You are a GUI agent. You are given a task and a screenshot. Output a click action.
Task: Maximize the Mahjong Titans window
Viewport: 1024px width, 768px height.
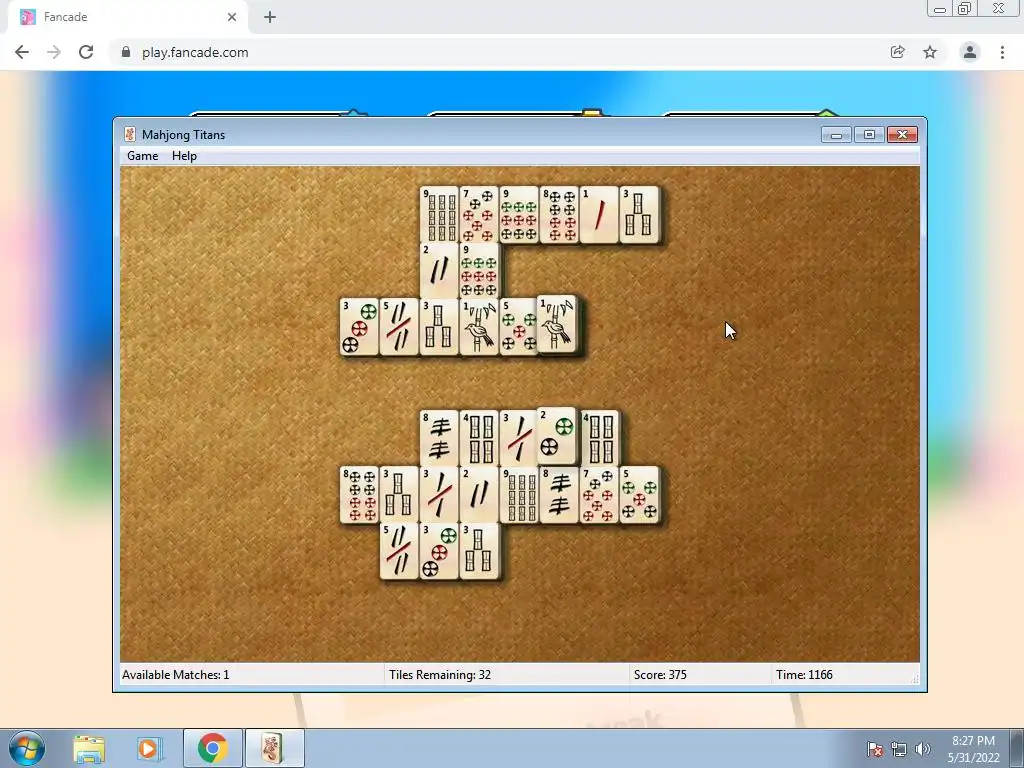click(x=869, y=135)
